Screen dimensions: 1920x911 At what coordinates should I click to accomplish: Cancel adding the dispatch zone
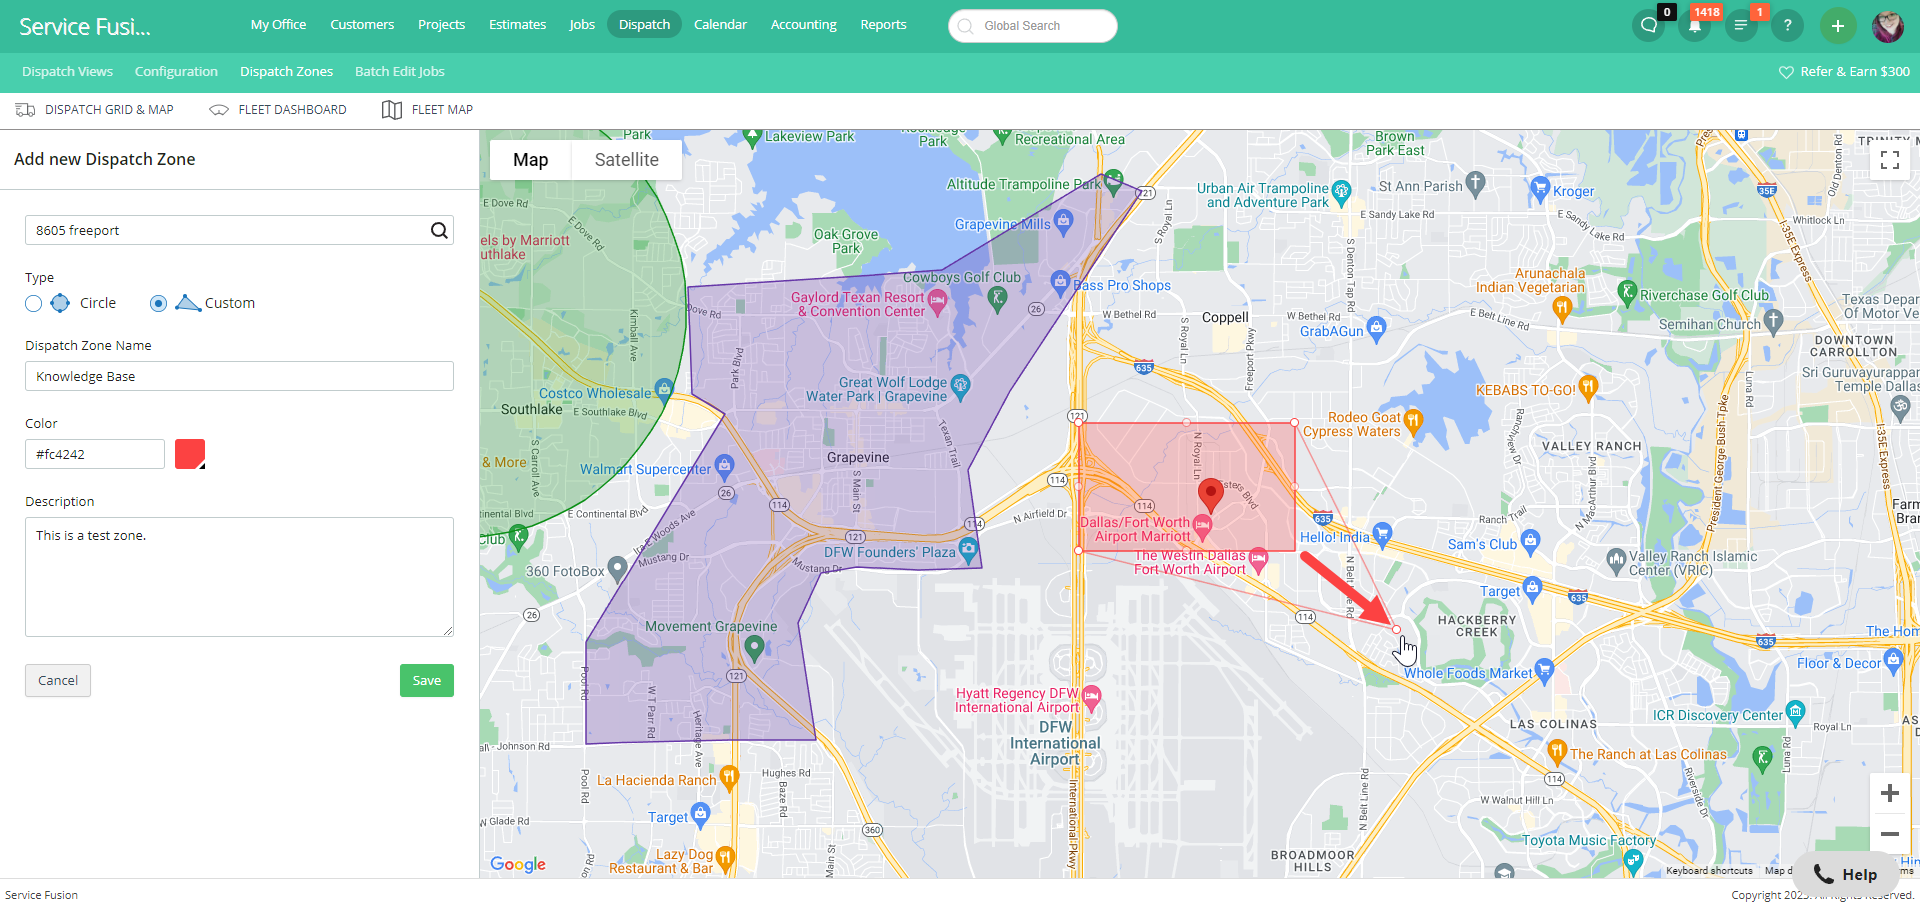pyautogui.click(x=58, y=681)
